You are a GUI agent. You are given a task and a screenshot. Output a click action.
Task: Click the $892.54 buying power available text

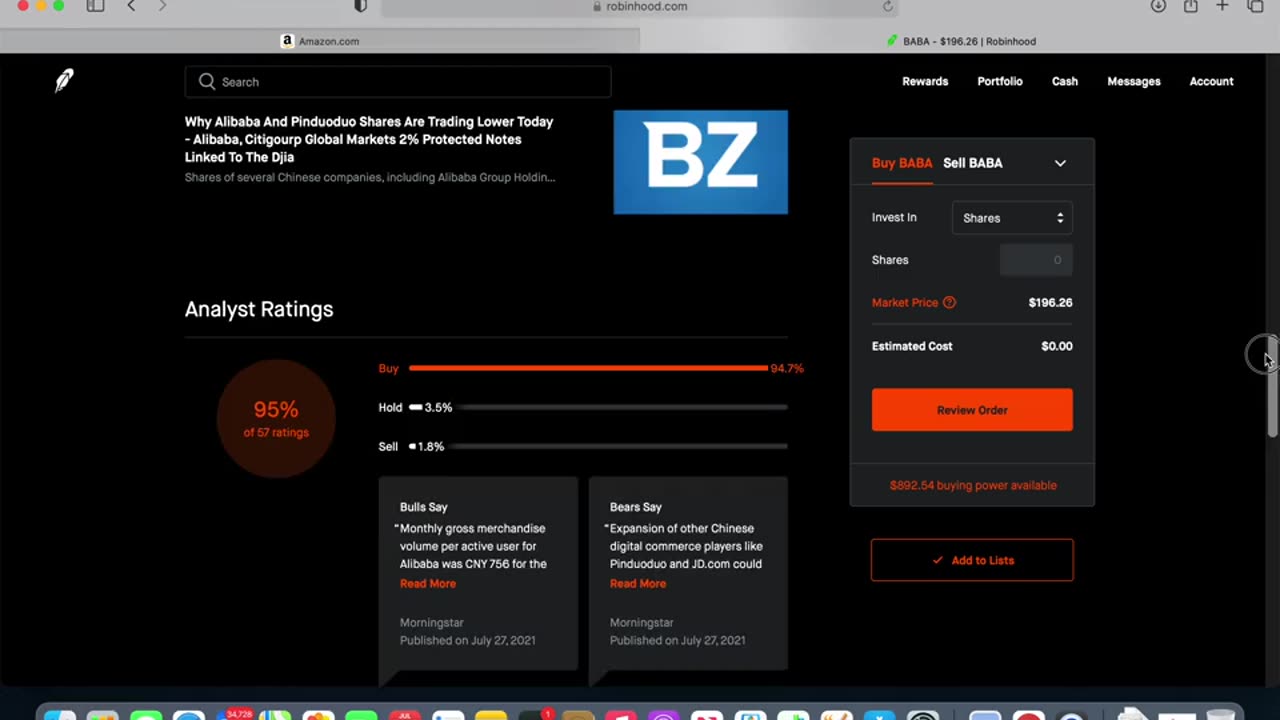(x=973, y=485)
